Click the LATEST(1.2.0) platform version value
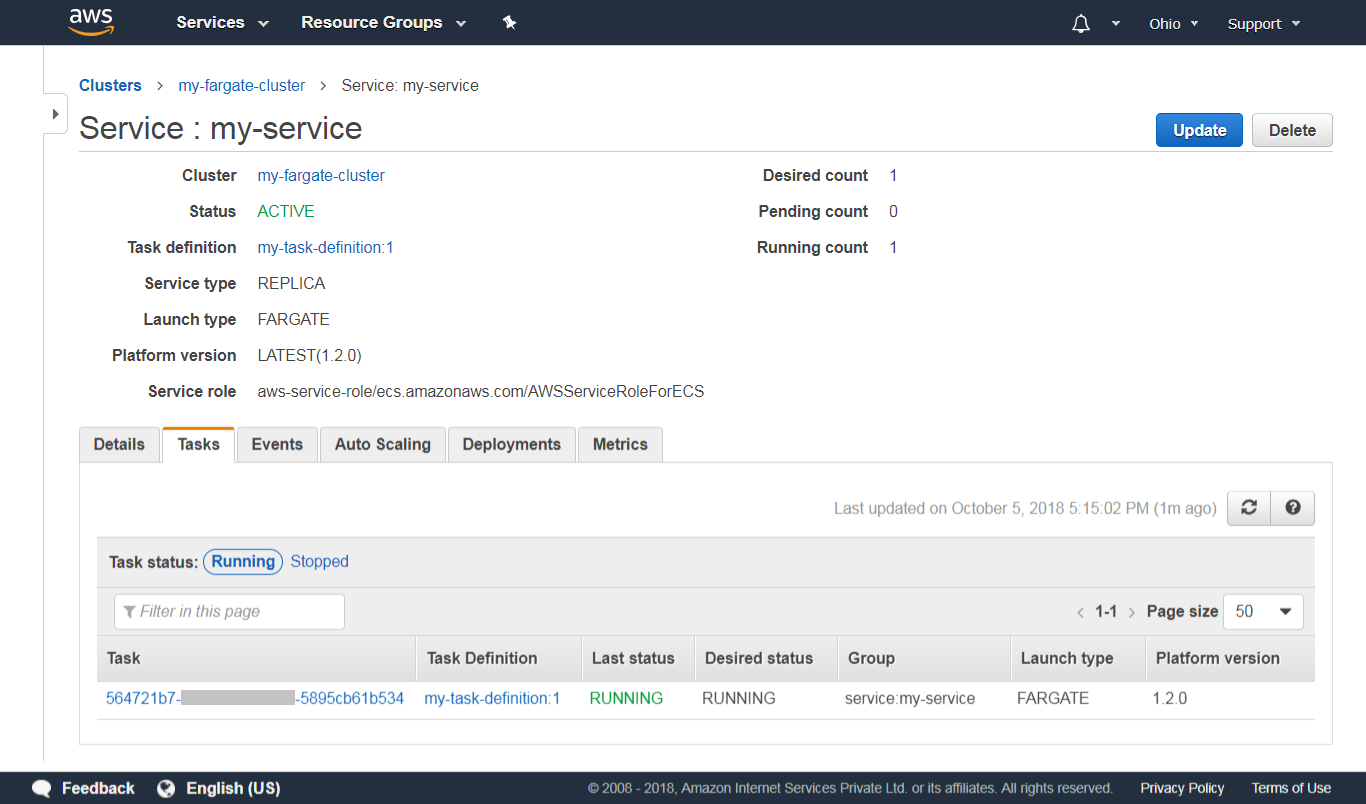The height and width of the screenshot is (804, 1366). 310,356
